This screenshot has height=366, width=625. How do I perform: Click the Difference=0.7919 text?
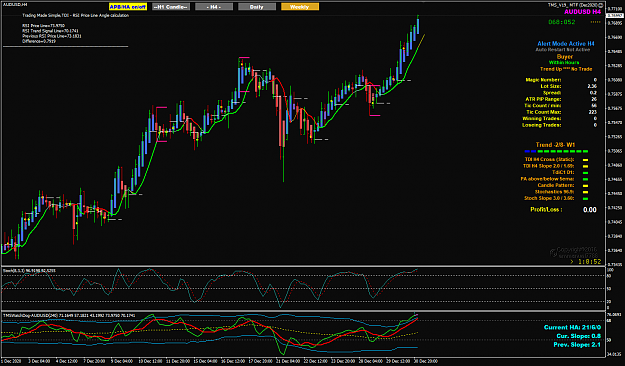(x=39, y=41)
